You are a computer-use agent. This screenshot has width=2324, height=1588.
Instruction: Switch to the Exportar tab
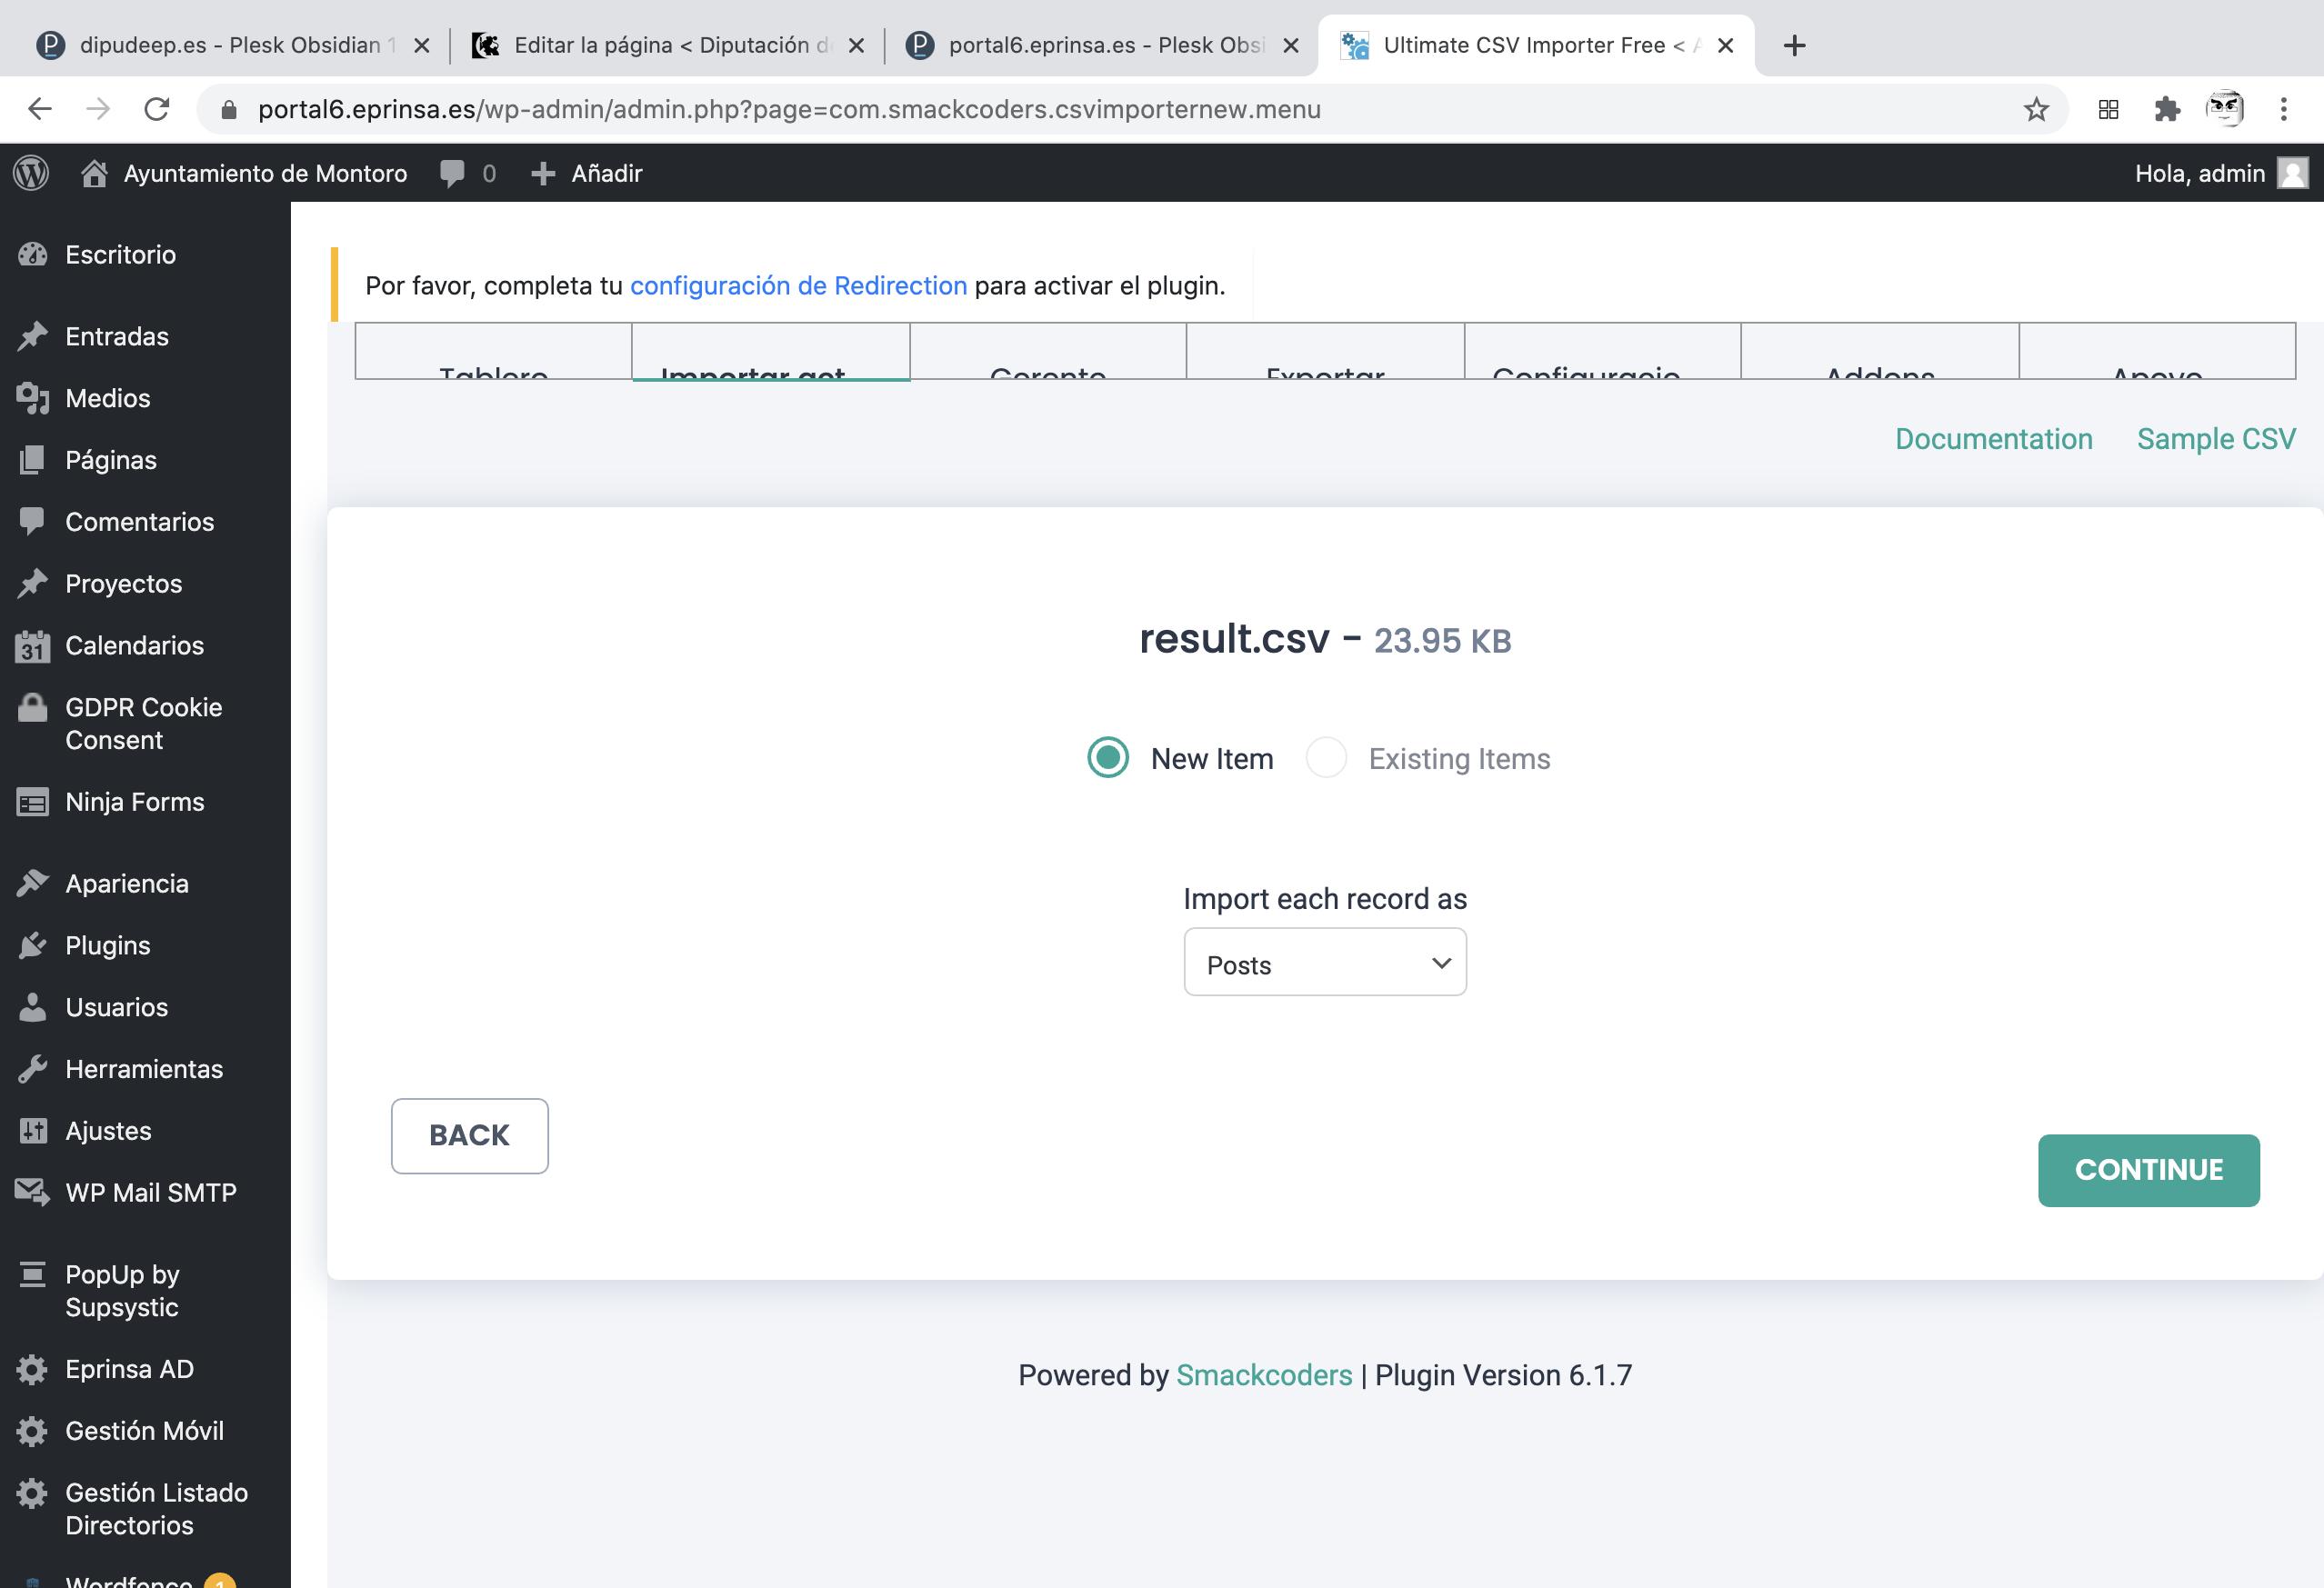(x=1324, y=360)
